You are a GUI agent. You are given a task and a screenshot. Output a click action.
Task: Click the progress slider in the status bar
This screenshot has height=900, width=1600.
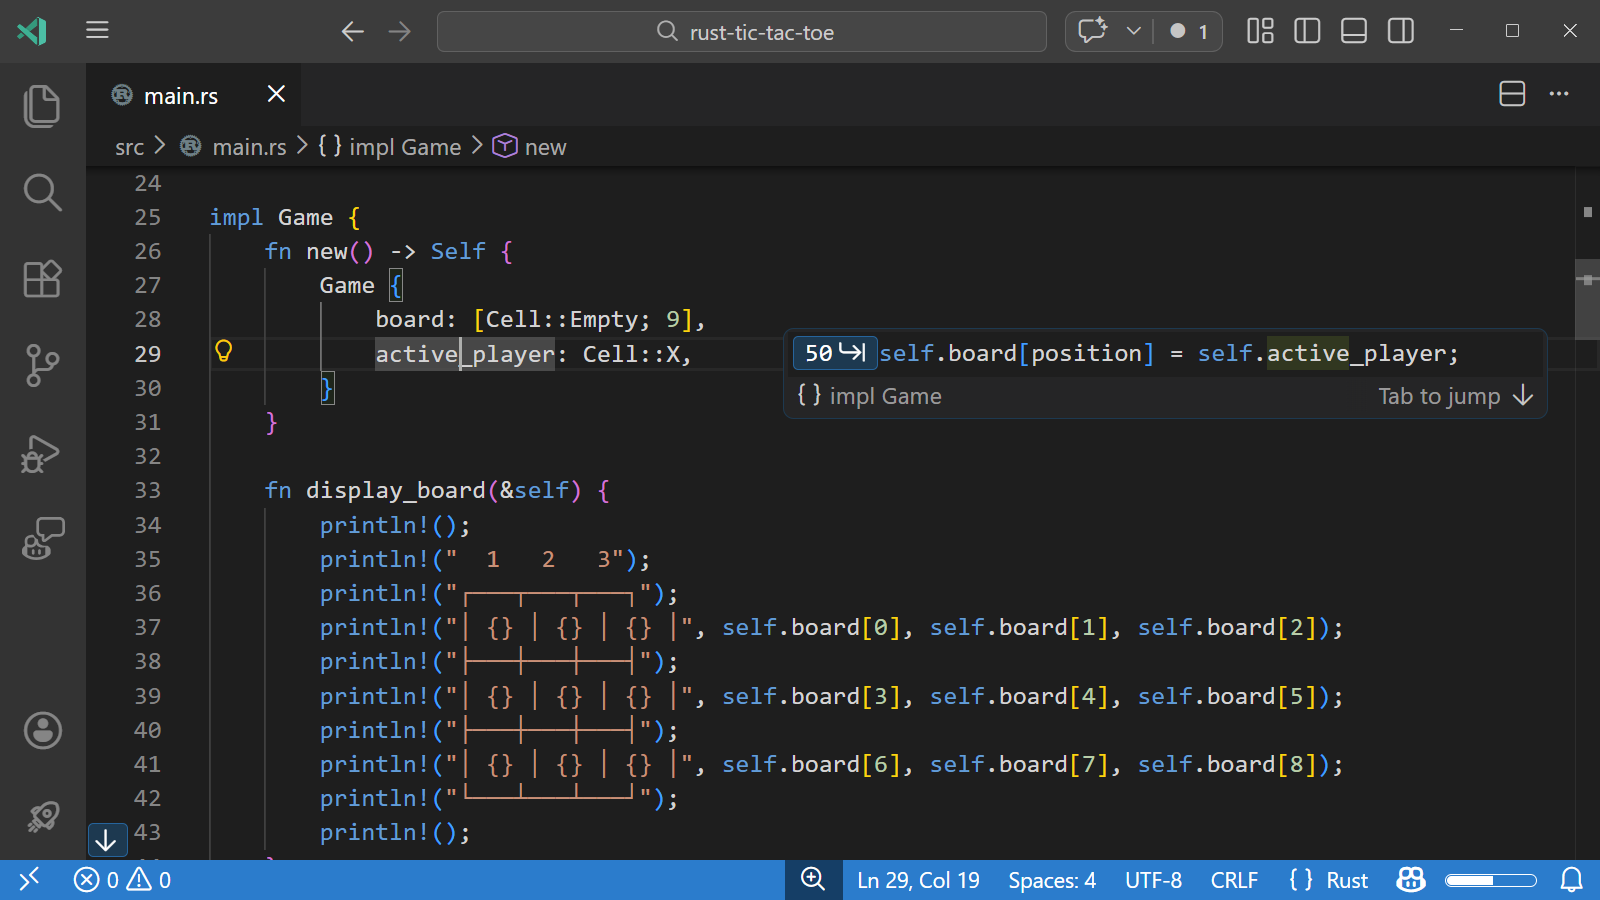click(x=1490, y=880)
